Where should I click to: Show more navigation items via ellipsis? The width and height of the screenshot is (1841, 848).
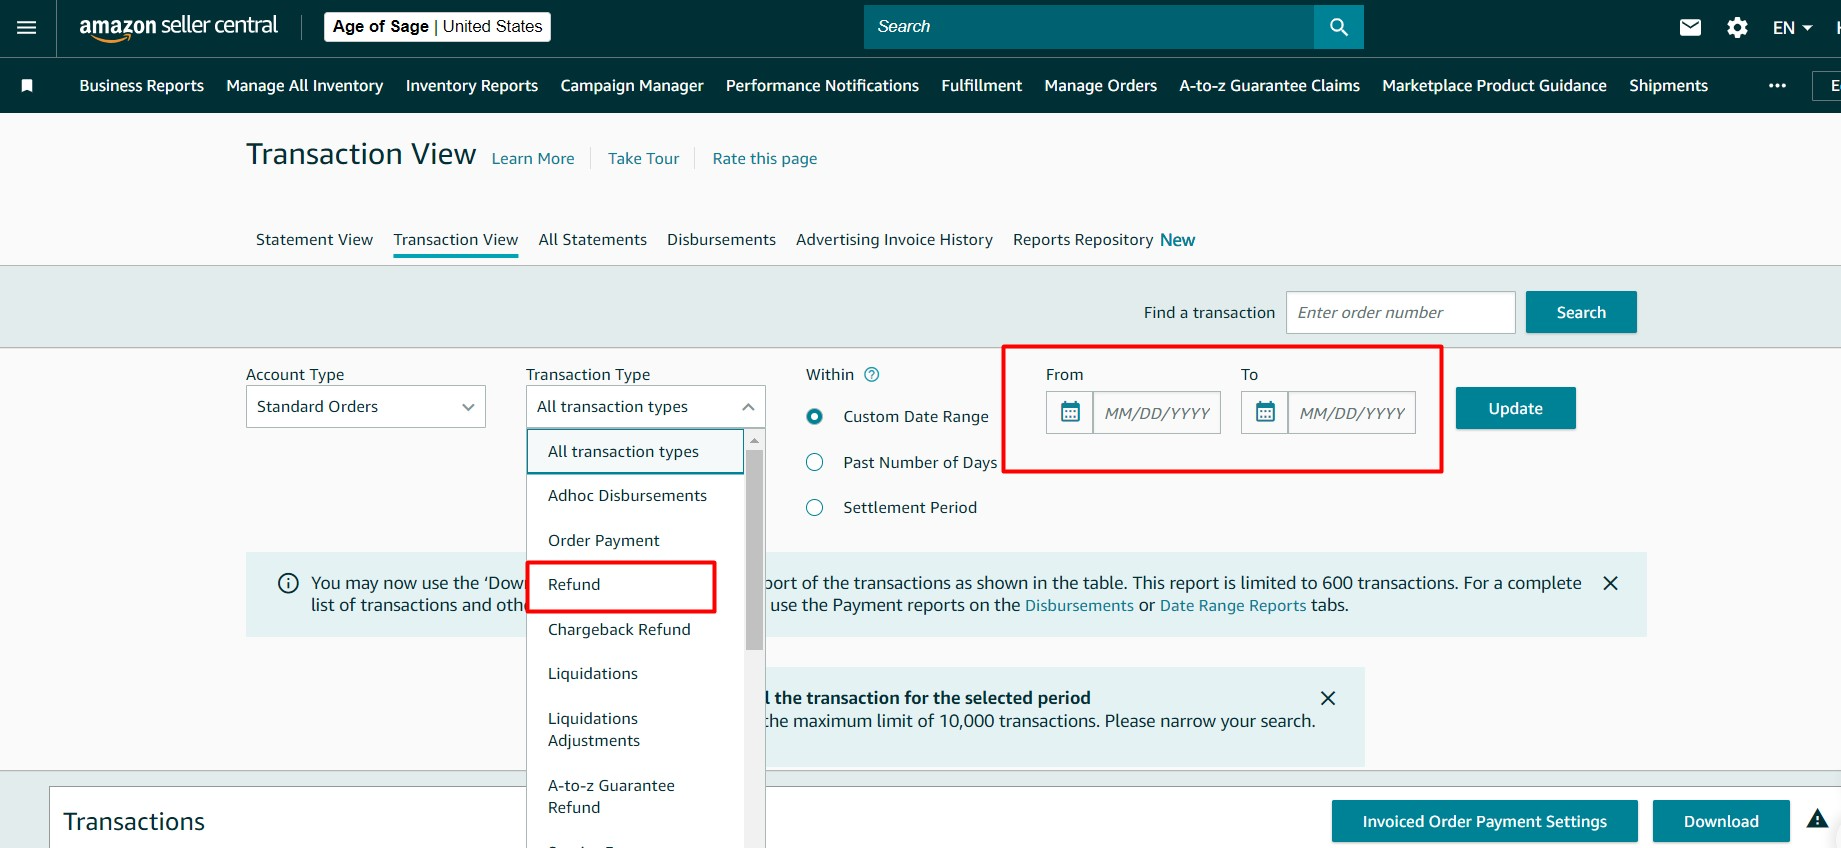coord(1777,85)
